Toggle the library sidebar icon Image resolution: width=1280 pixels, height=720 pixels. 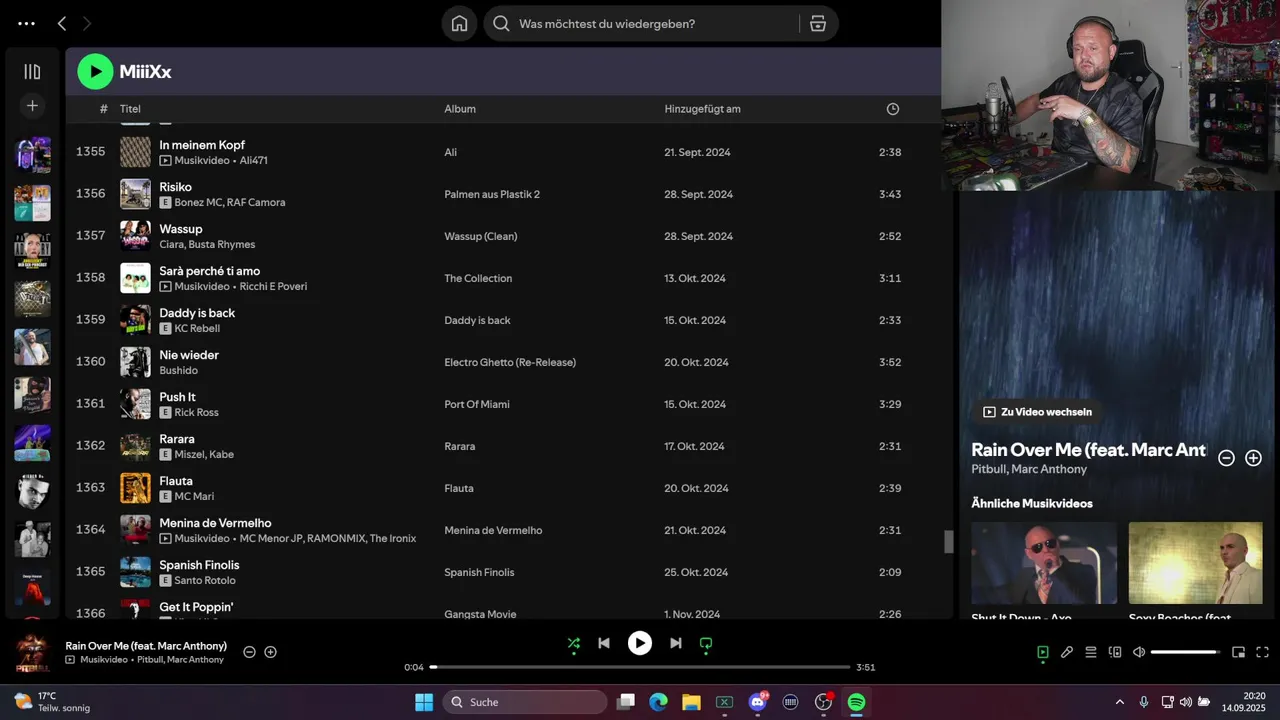(x=32, y=71)
